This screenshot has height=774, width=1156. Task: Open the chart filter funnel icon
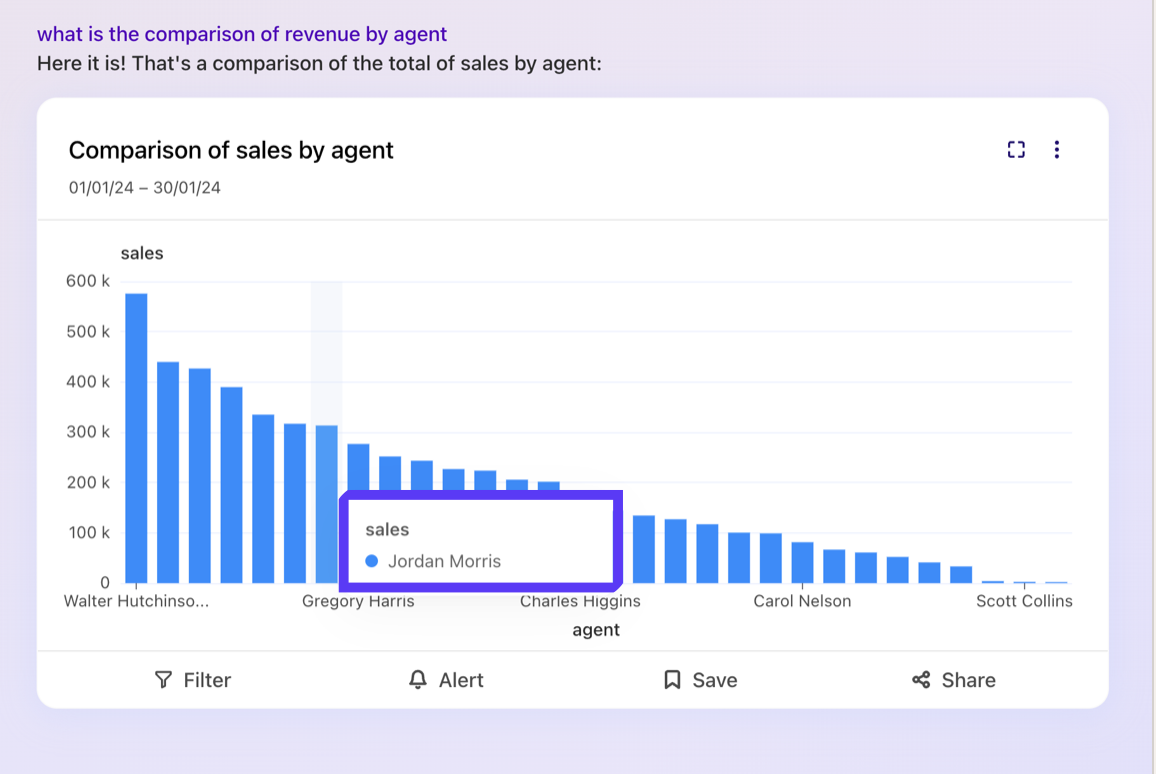click(164, 680)
